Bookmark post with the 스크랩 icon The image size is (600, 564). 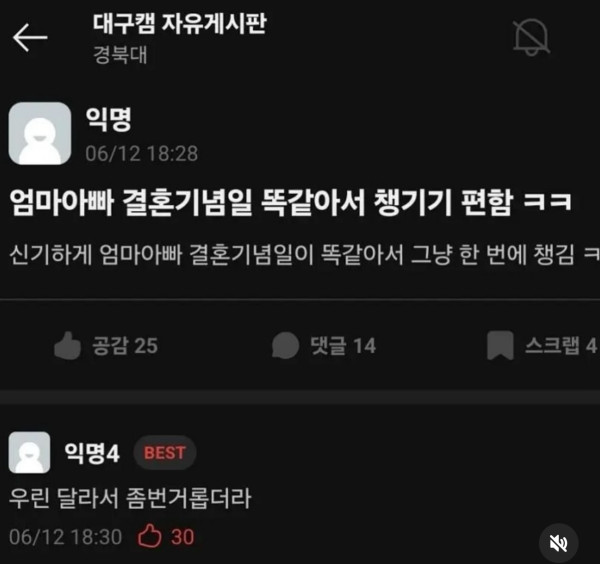click(500, 346)
